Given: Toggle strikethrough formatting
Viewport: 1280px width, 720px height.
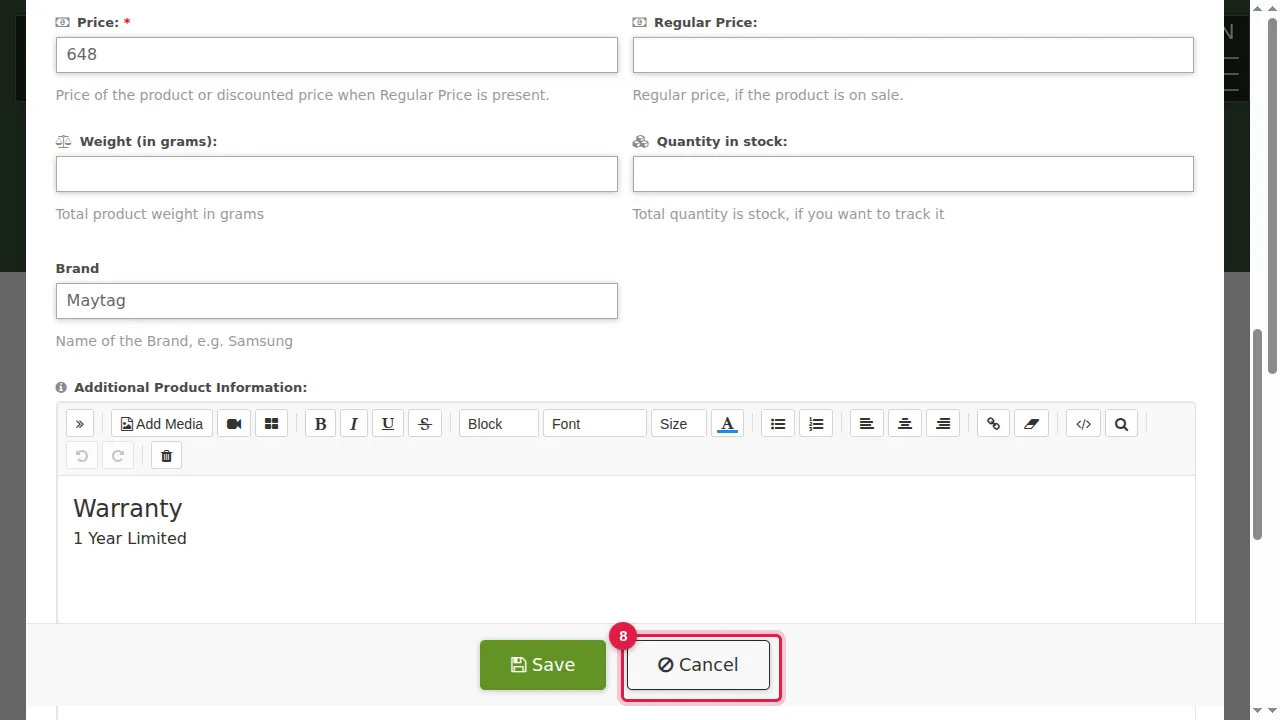Looking at the screenshot, I should tap(424, 424).
